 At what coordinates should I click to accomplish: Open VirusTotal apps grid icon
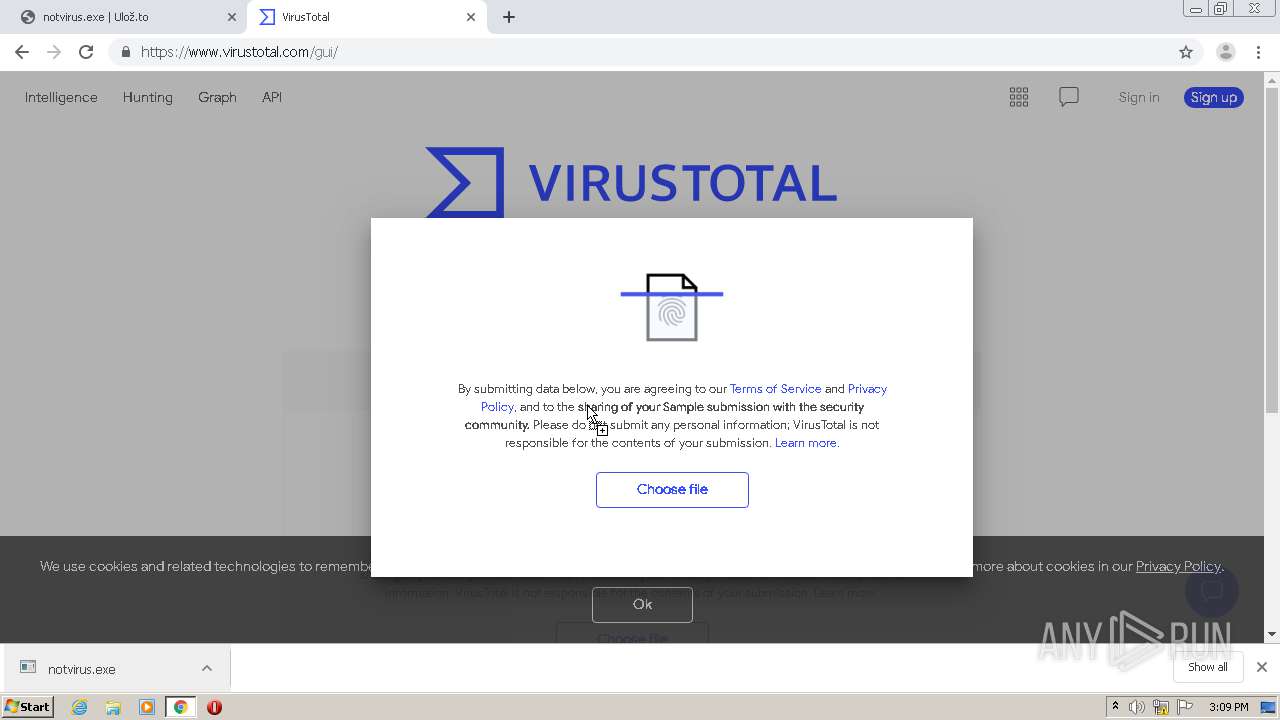click(1019, 97)
